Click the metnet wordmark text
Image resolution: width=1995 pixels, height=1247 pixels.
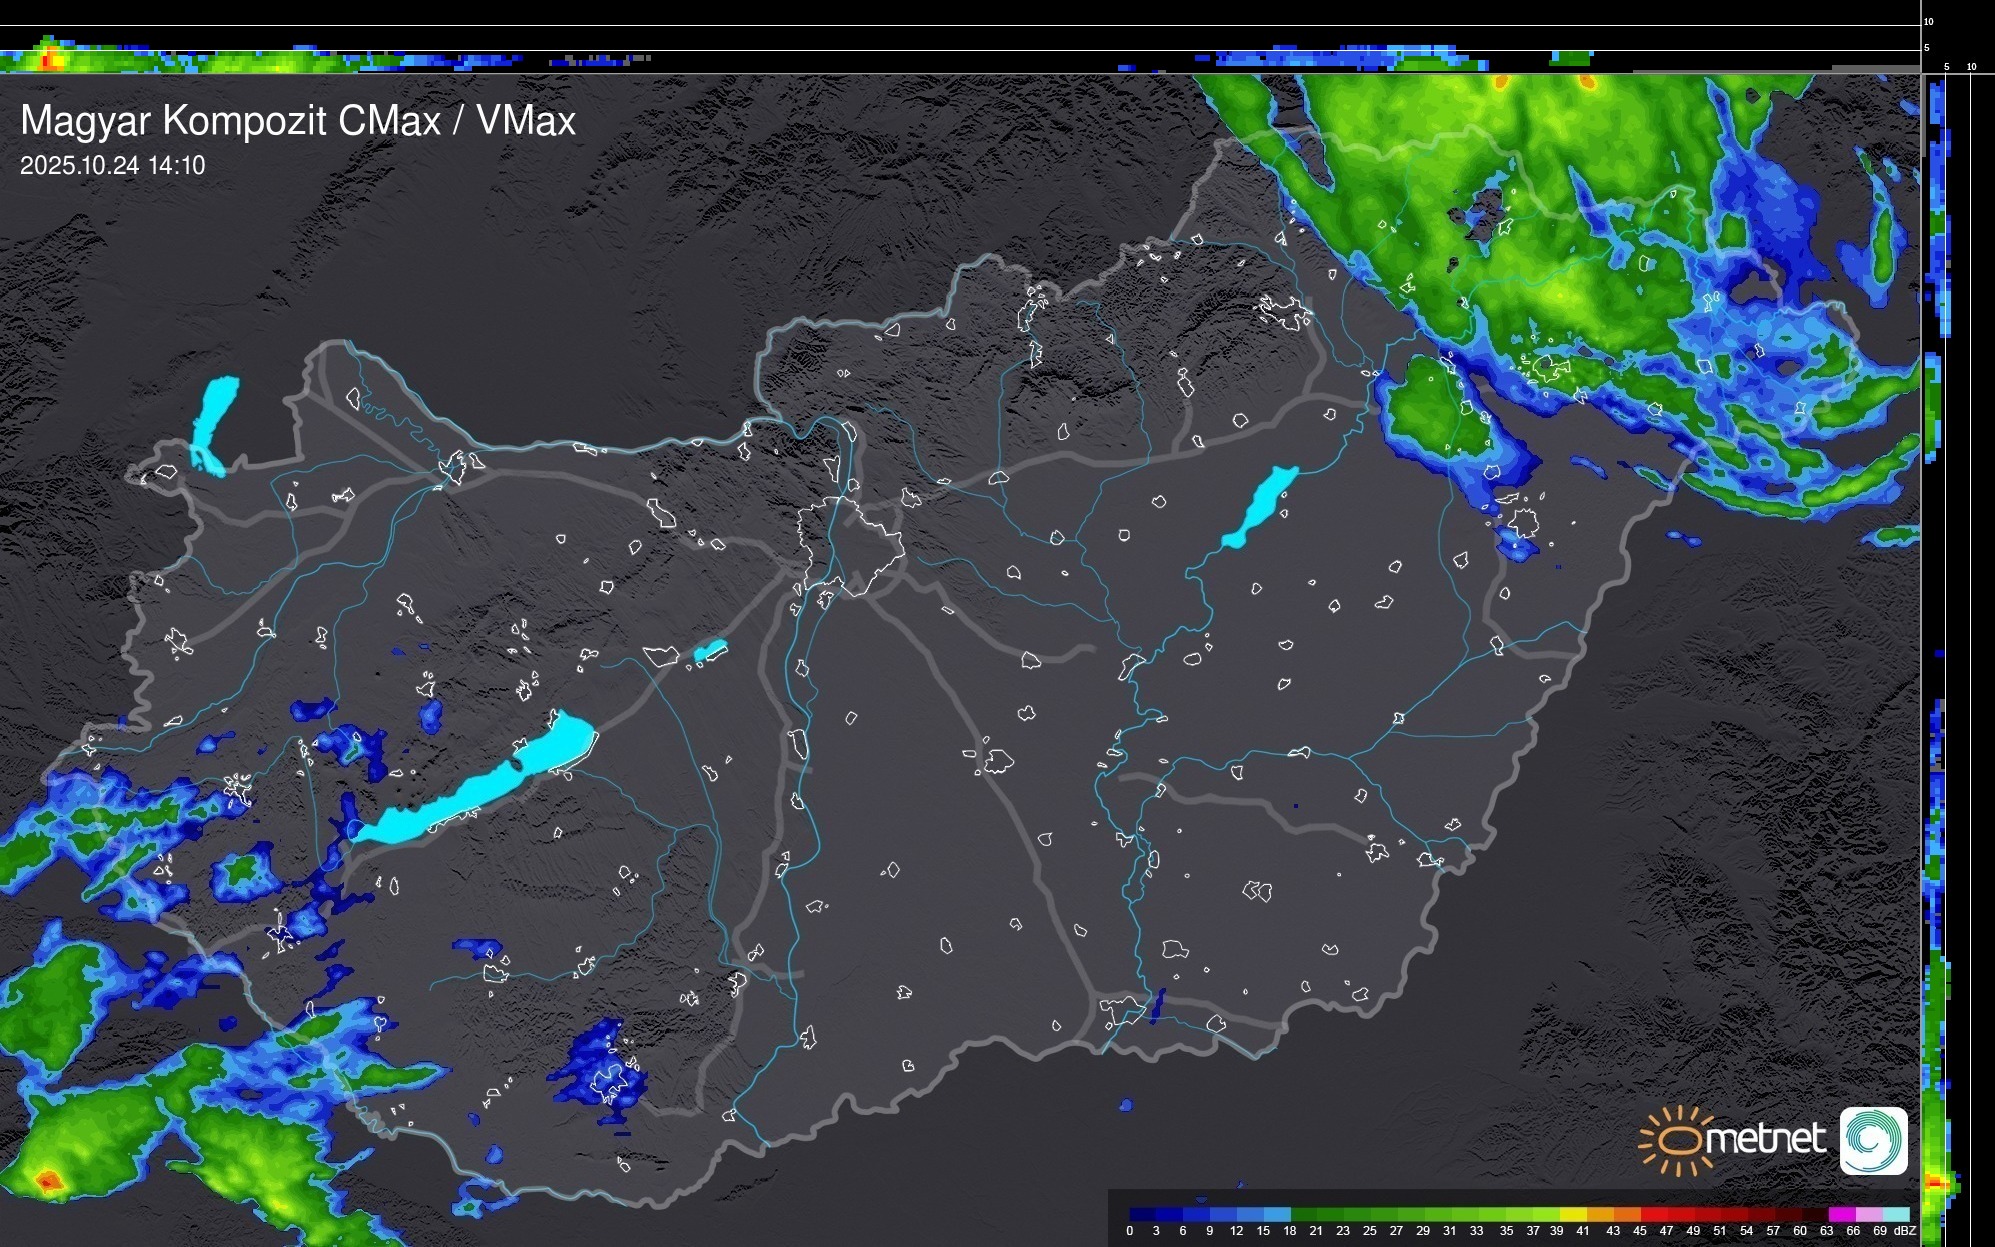coord(1765,1140)
